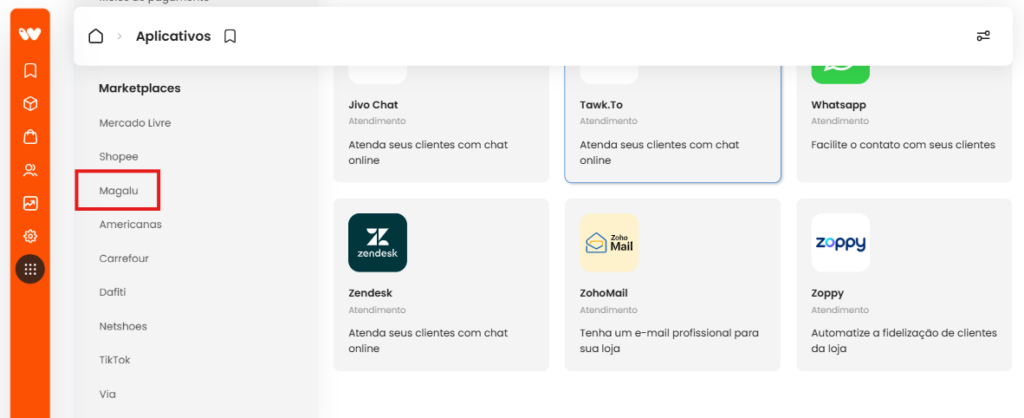Viewport: 1024px width, 418px height.
Task: Open the shopping bag orders icon
Action: click(x=30, y=137)
